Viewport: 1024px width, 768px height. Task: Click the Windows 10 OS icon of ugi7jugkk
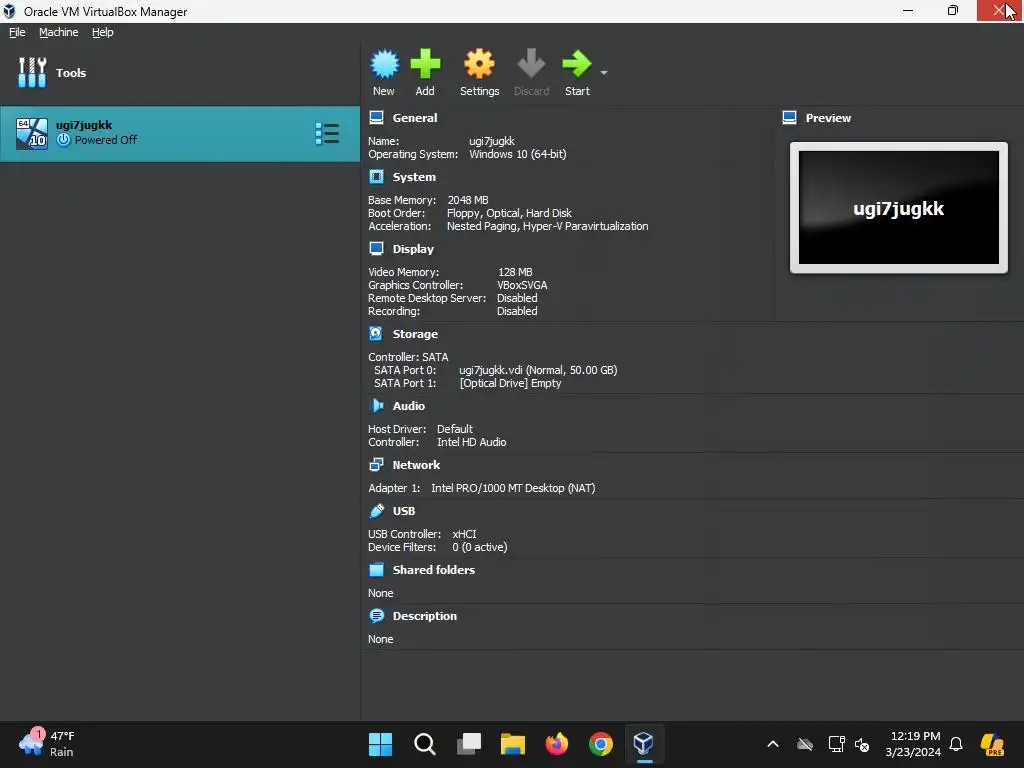click(32, 133)
